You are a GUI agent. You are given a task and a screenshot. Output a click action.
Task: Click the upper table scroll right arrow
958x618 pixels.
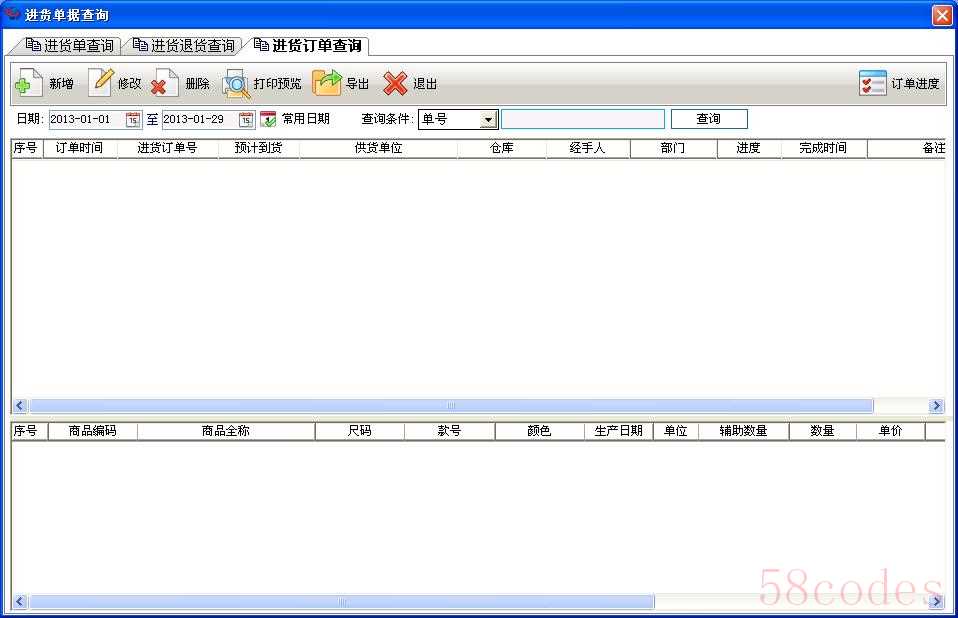pos(936,406)
